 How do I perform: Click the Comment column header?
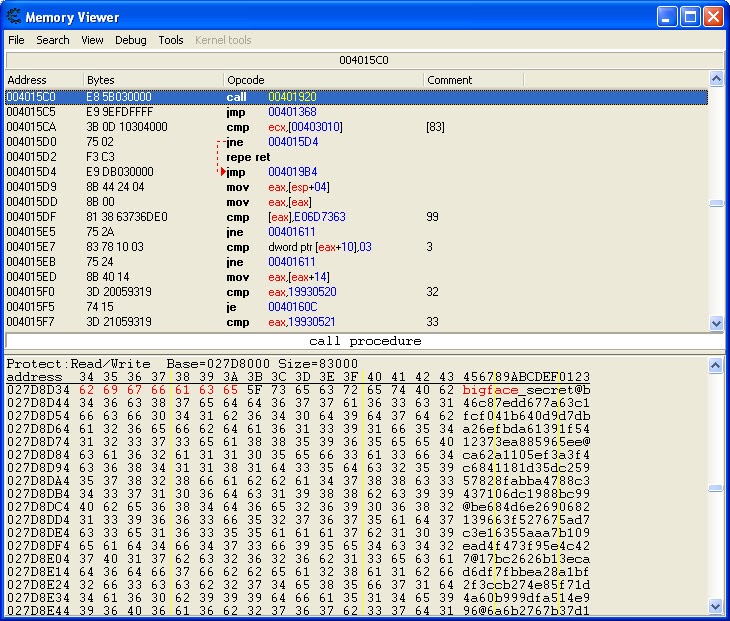tap(473, 80)
